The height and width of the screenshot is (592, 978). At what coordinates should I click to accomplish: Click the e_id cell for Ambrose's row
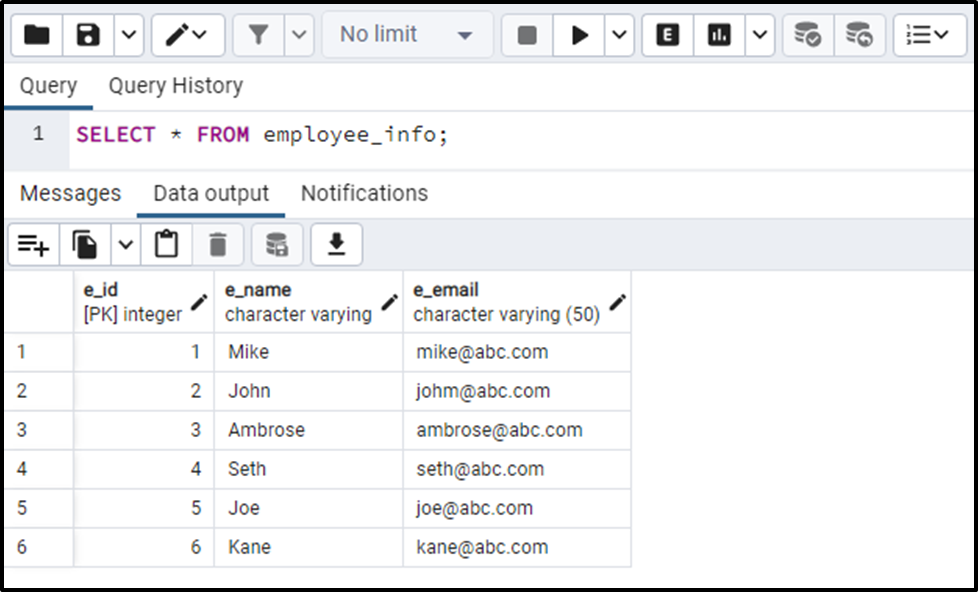(143, 430)
